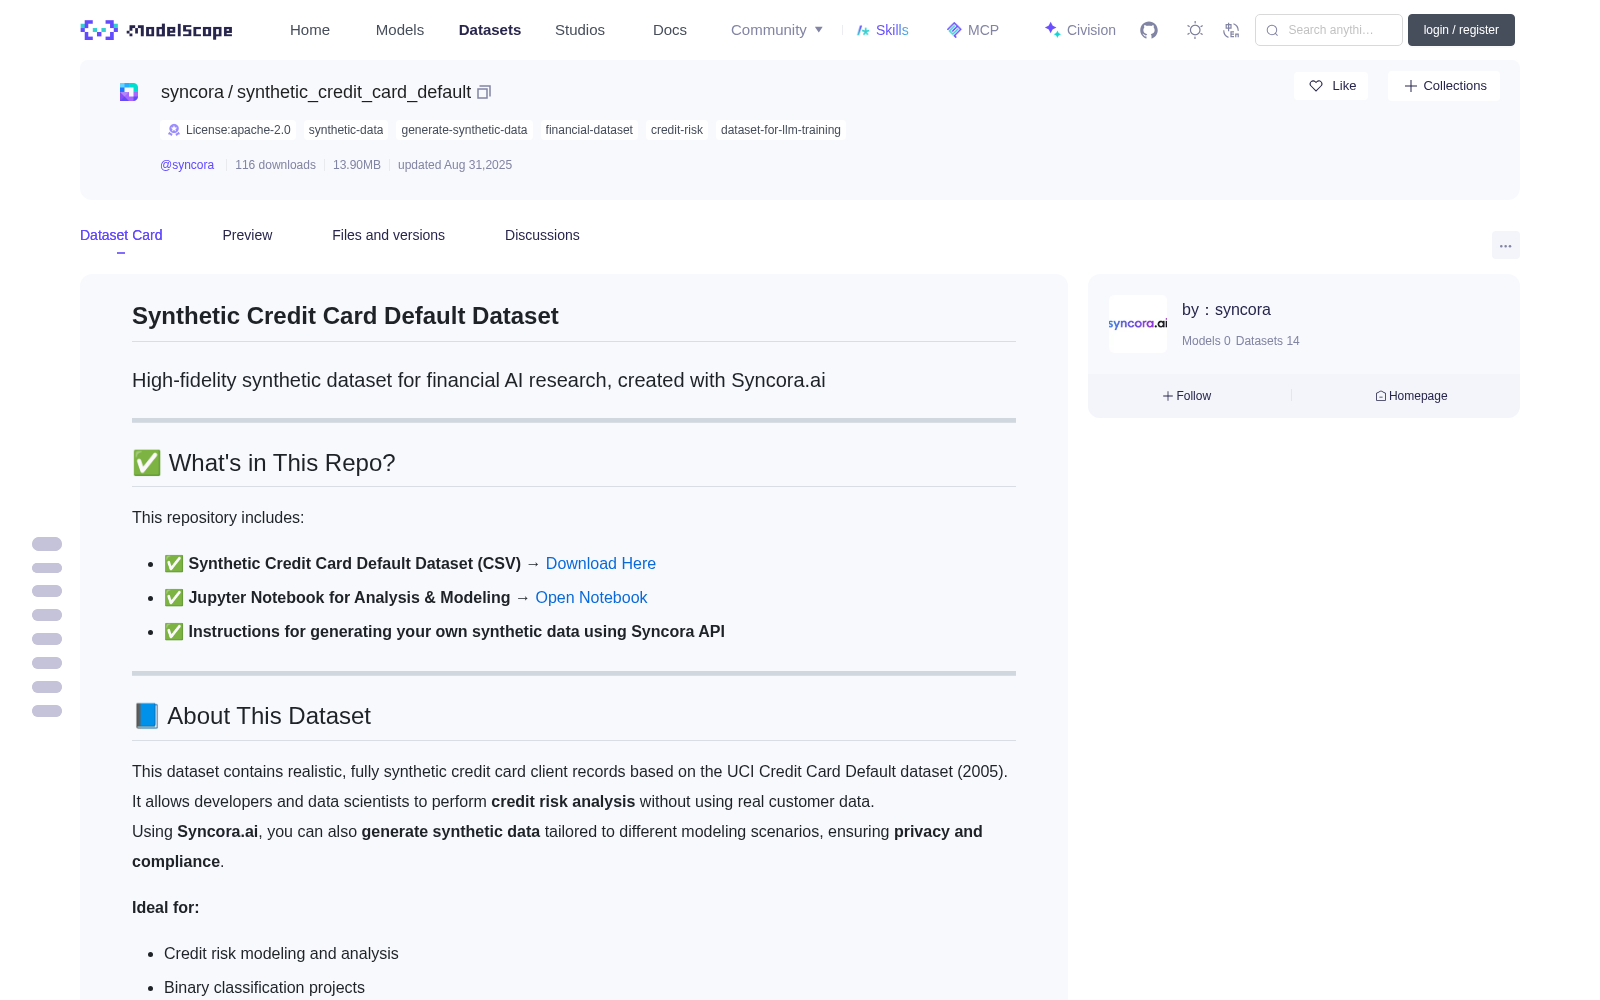Click the License:apache-2.0 tag
This screenshot has height=1000, width=1600.
pos(229,130)
